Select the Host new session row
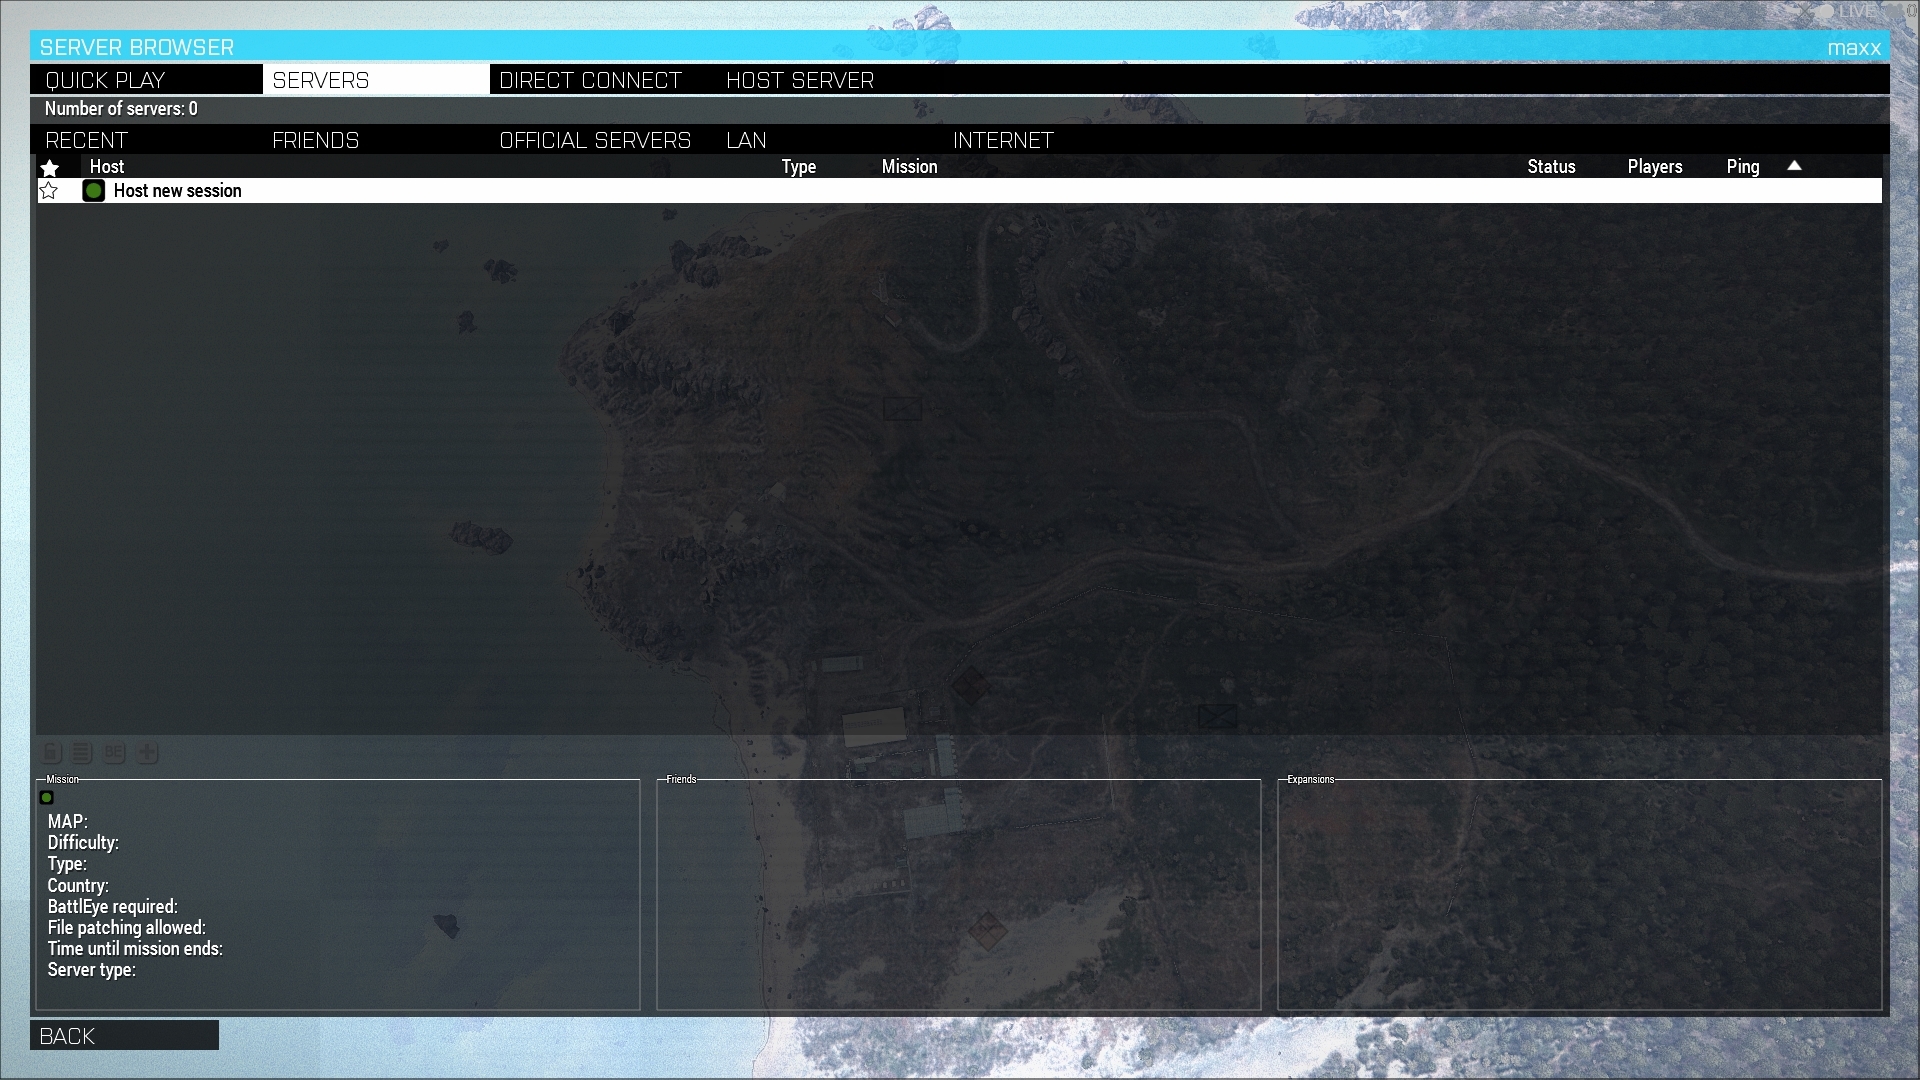 [x=700, y=191]
